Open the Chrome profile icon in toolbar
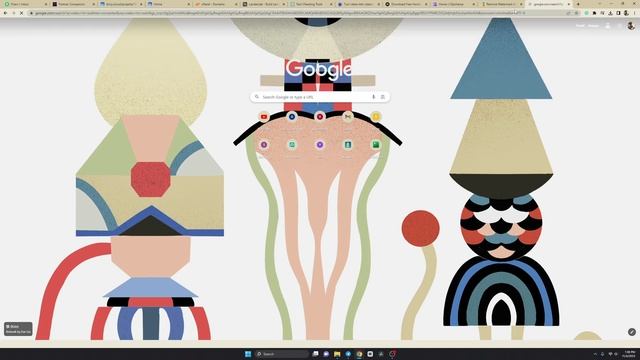 point(626,13)
